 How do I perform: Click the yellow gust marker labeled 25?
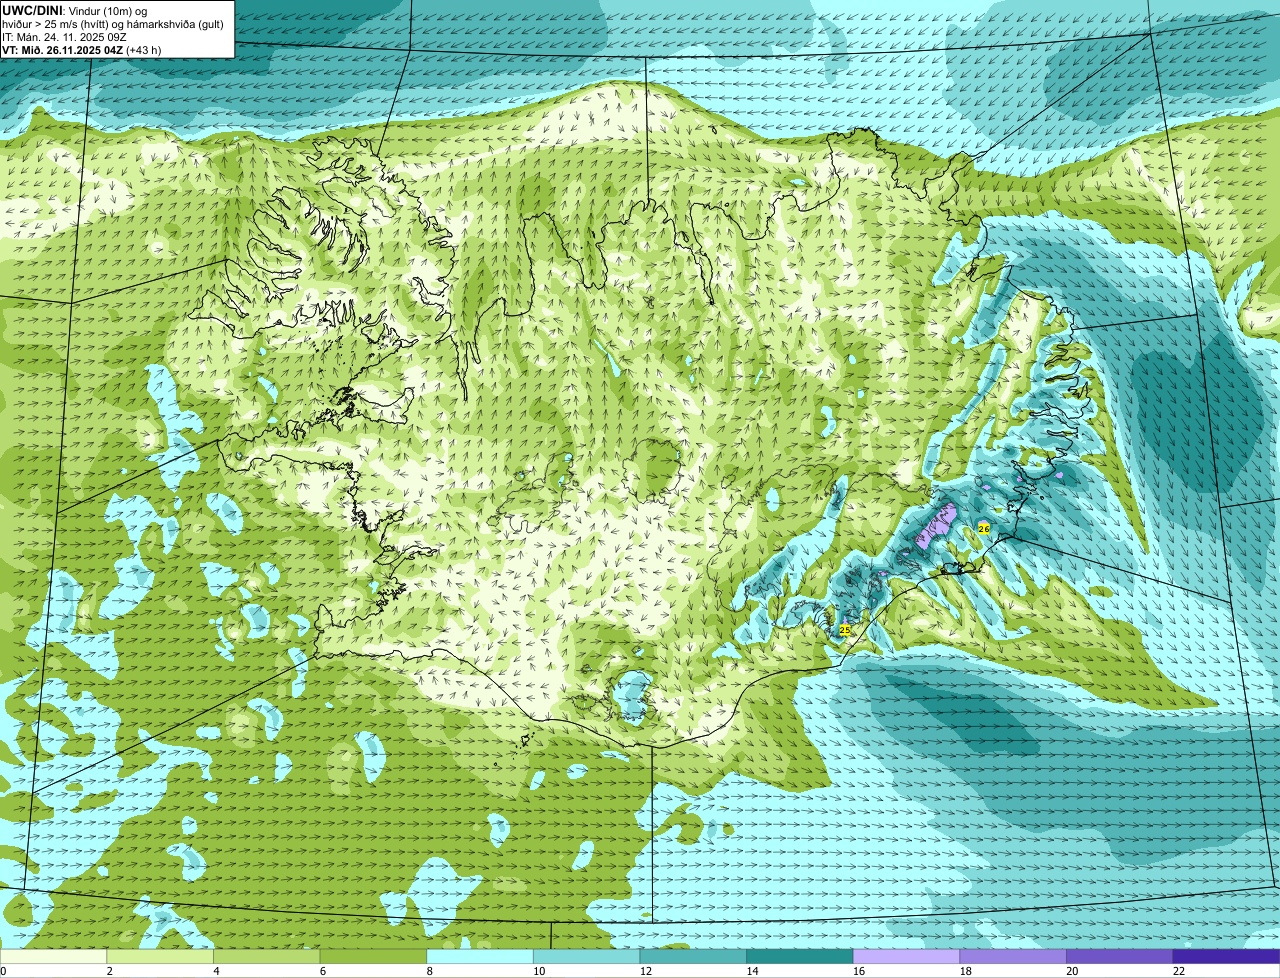tap(845, 630)
